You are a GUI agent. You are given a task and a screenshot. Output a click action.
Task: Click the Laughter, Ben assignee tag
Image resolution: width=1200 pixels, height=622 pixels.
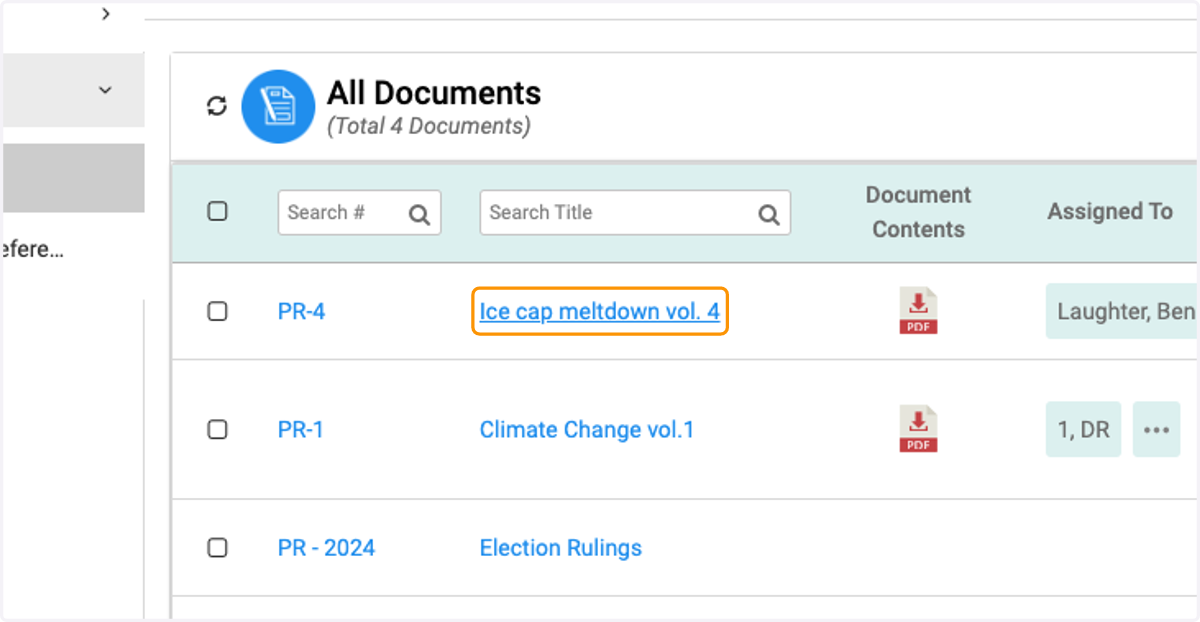pos(1122,311)
